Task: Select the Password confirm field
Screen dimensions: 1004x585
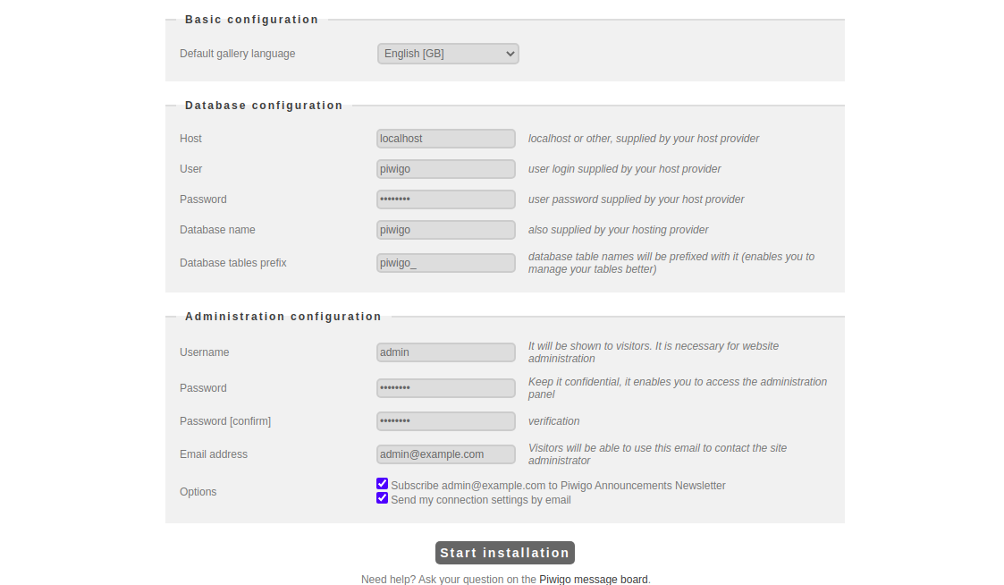Action: point(446,421)
